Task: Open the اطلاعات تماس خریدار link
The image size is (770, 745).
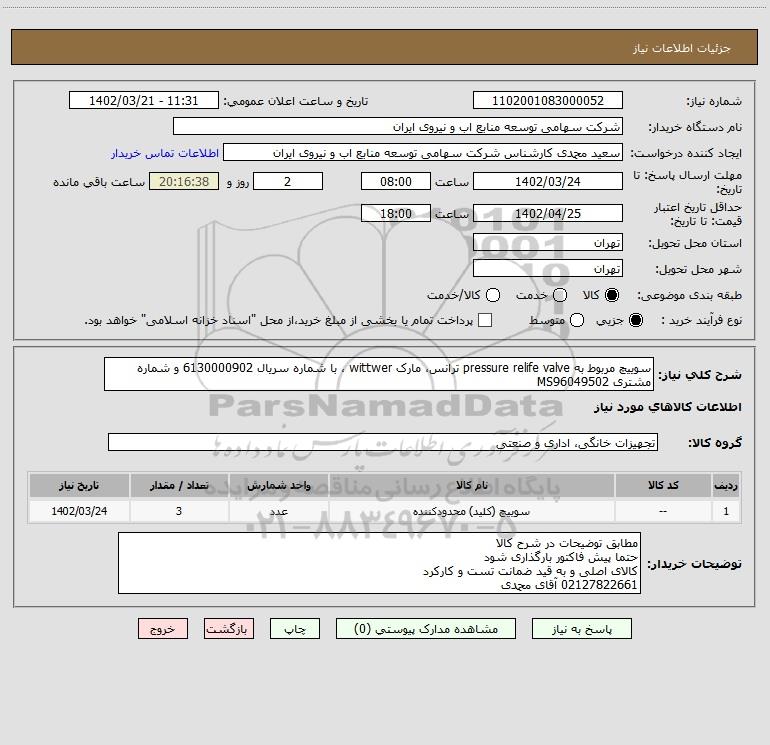Action: pos(165,153)
